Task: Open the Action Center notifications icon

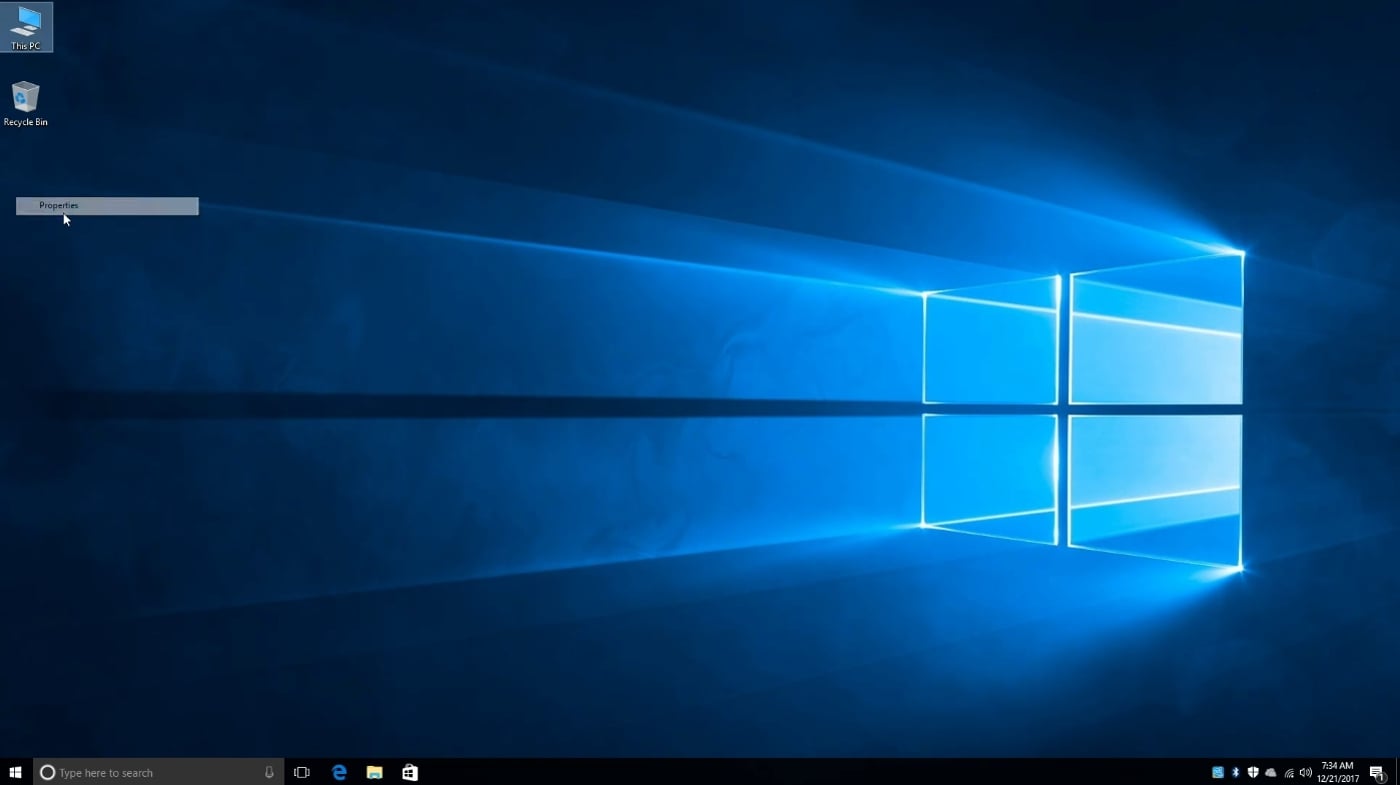Action: pos(1376,772)
